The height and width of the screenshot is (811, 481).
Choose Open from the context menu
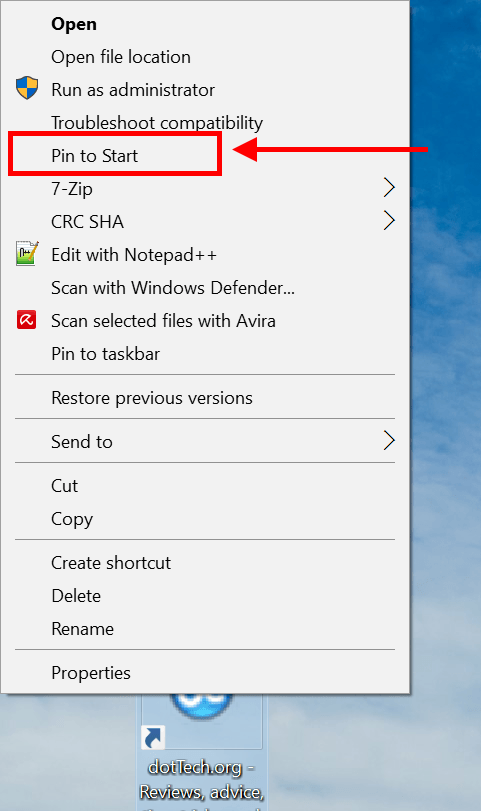coord(74,24)
